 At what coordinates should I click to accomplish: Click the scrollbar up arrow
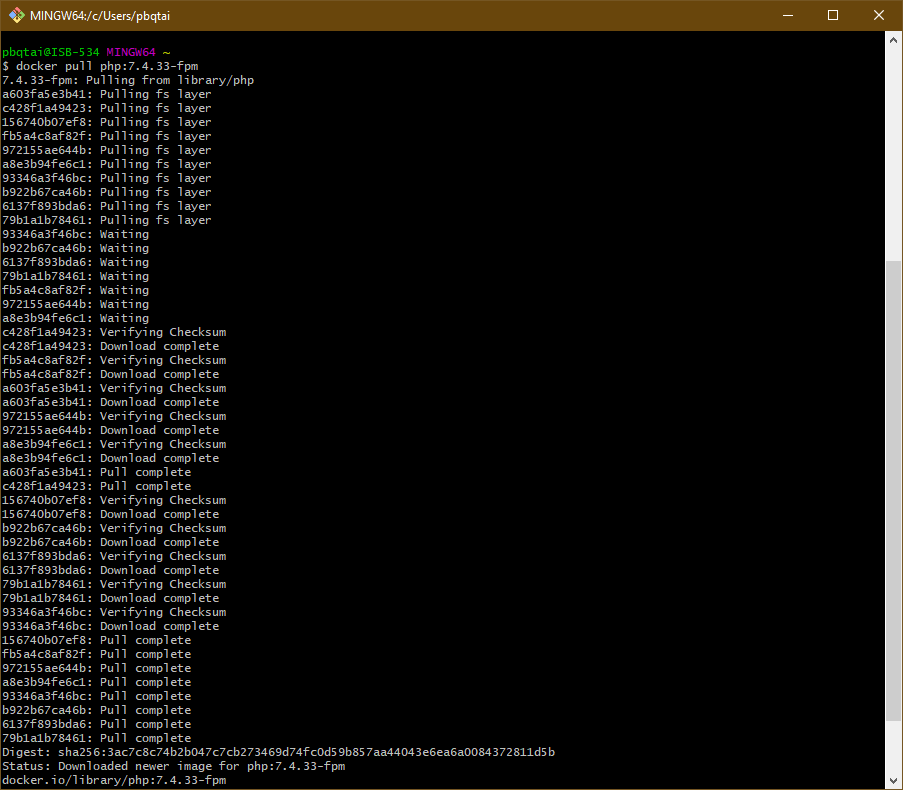(893, 40)
